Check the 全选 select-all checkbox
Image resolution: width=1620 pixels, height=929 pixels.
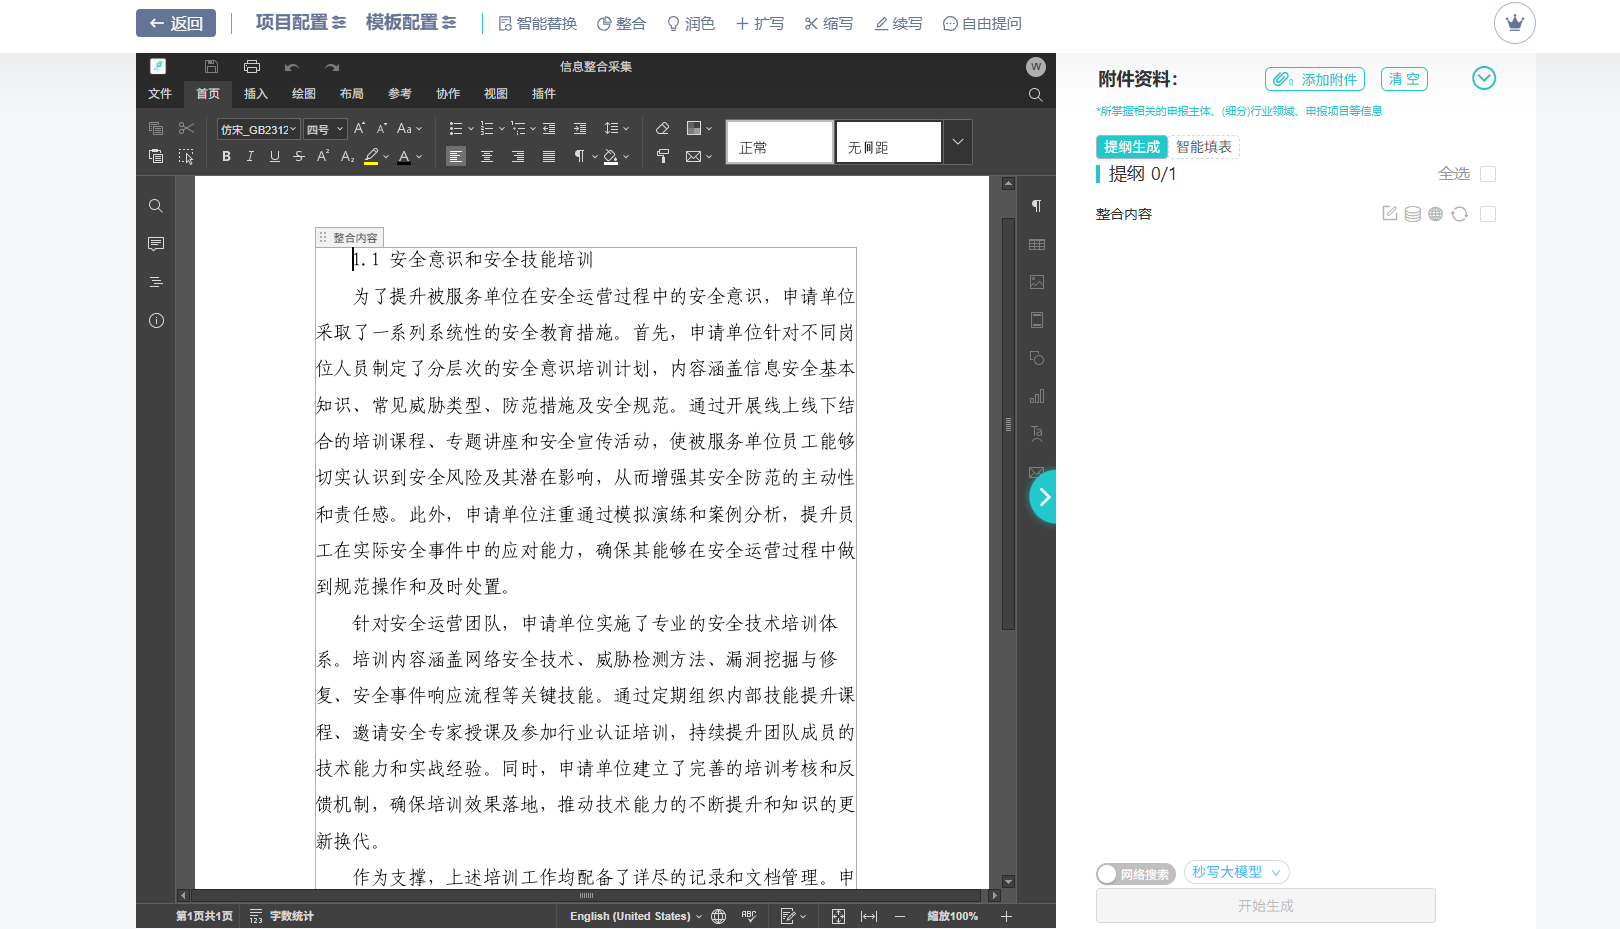[1488, 173]
